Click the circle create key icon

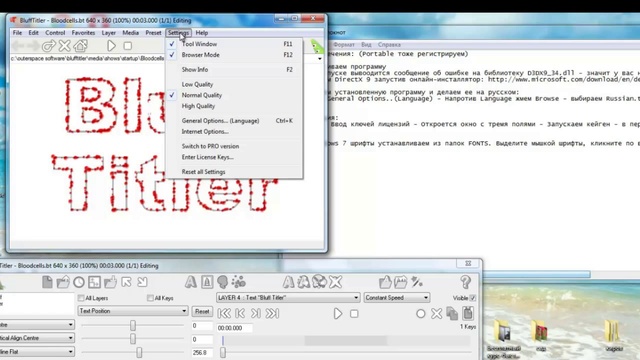pyautogui.click(x=420, y=313)
